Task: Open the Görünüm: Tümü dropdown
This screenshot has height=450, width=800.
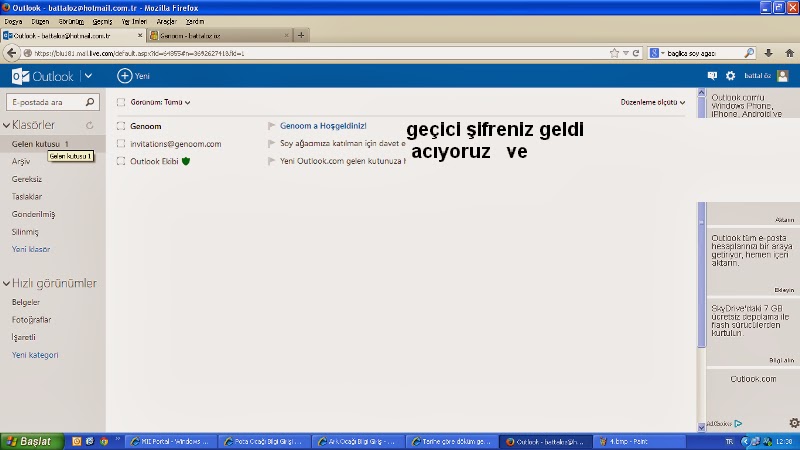Action: tap(160, 102)
